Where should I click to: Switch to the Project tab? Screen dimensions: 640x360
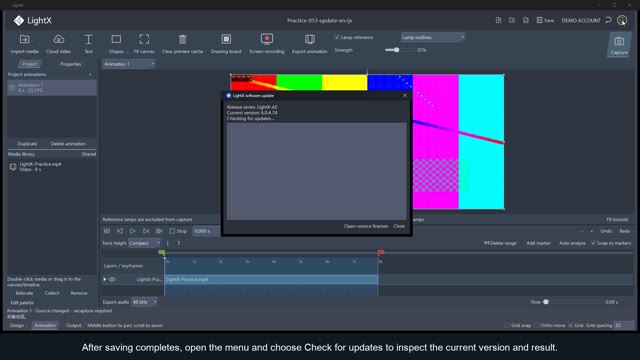click(29, 64)
